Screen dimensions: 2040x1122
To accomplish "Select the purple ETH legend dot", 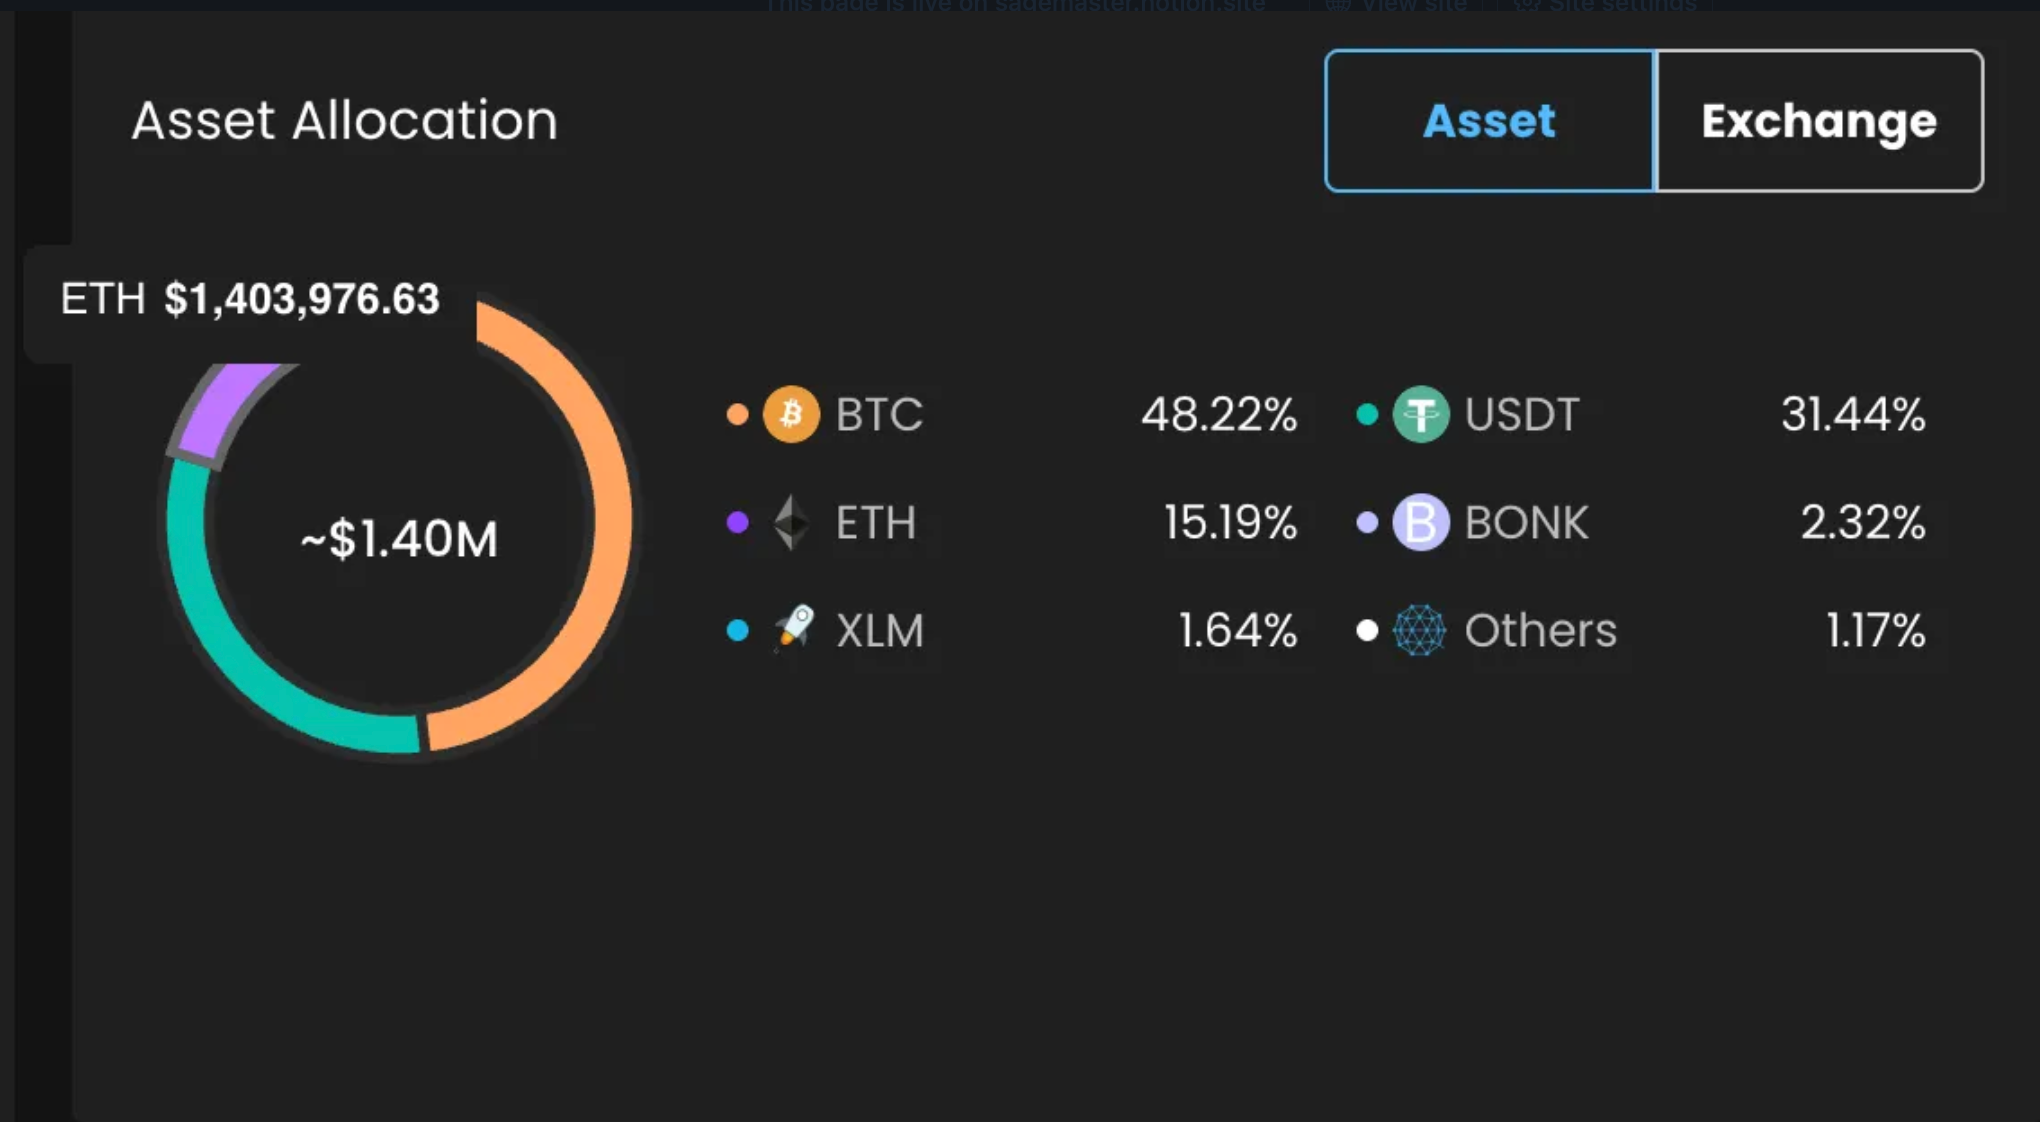I will pos(737,522).
